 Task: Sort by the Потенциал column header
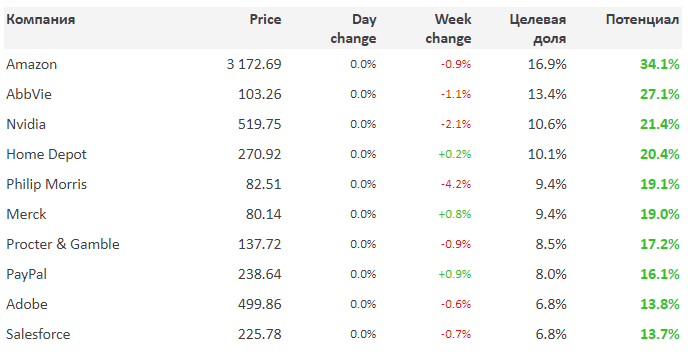pos(642,20)
